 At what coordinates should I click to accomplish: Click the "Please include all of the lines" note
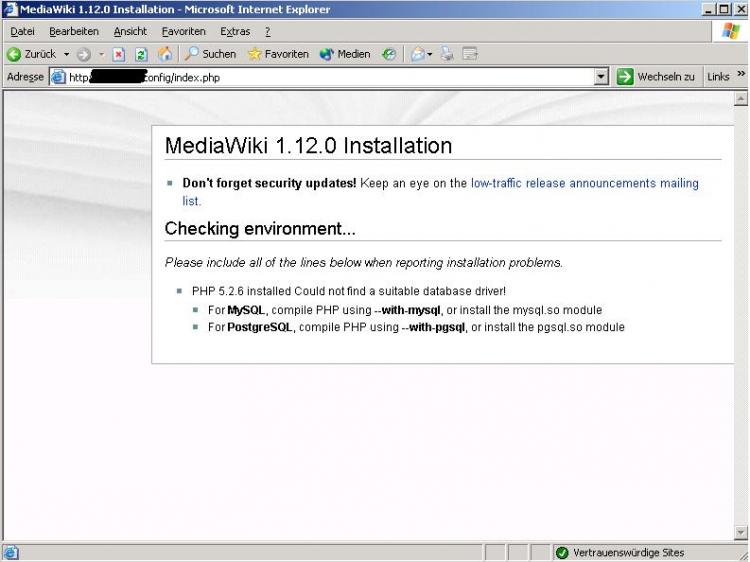[x=364, y=263]
